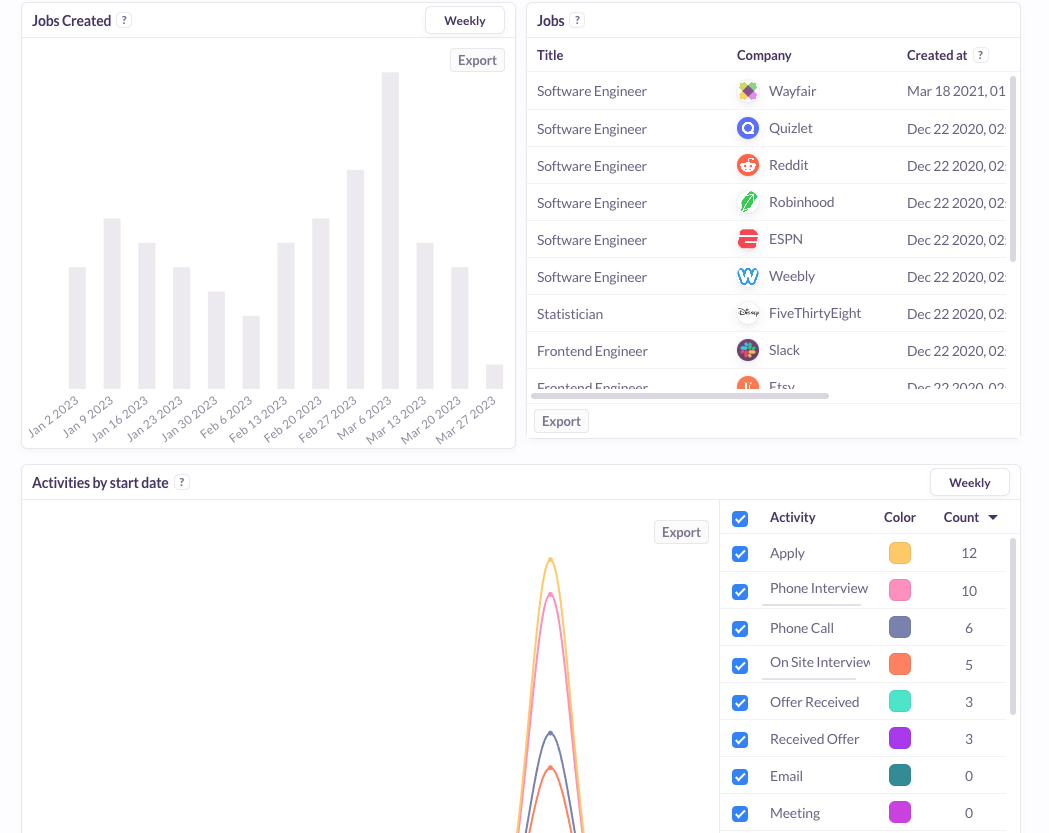This screenshot has height=833, width=1049.
Task: Click the Apply yellow color swatch
Action: 900,553
